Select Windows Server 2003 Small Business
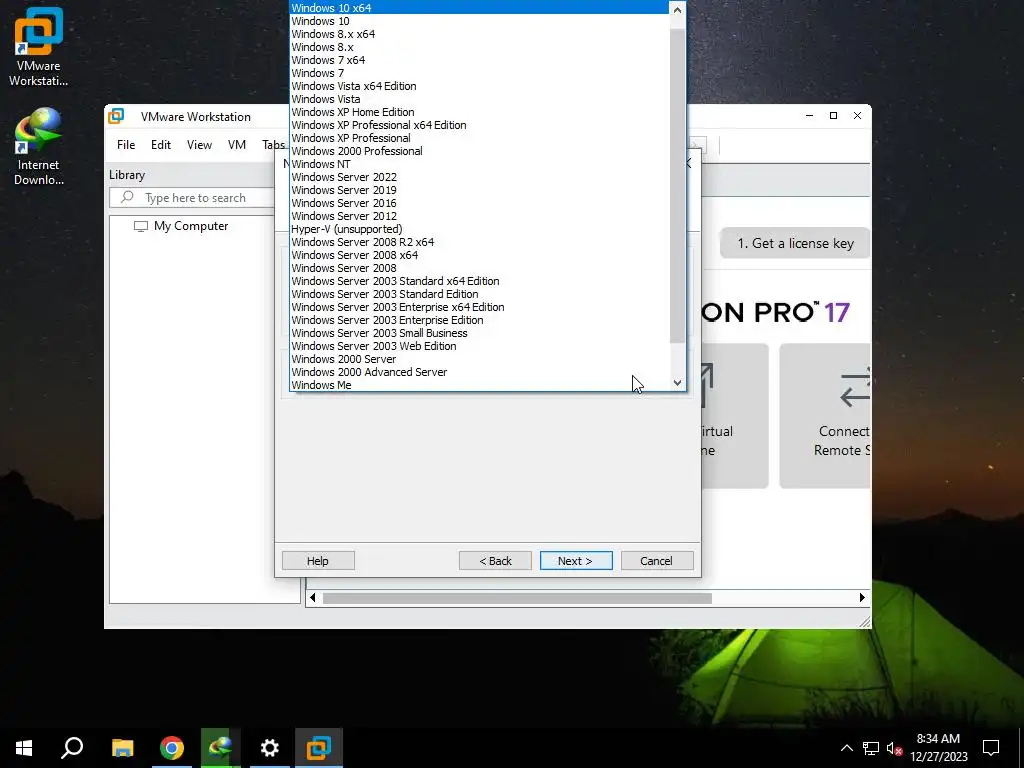 [x=479, y=333]
